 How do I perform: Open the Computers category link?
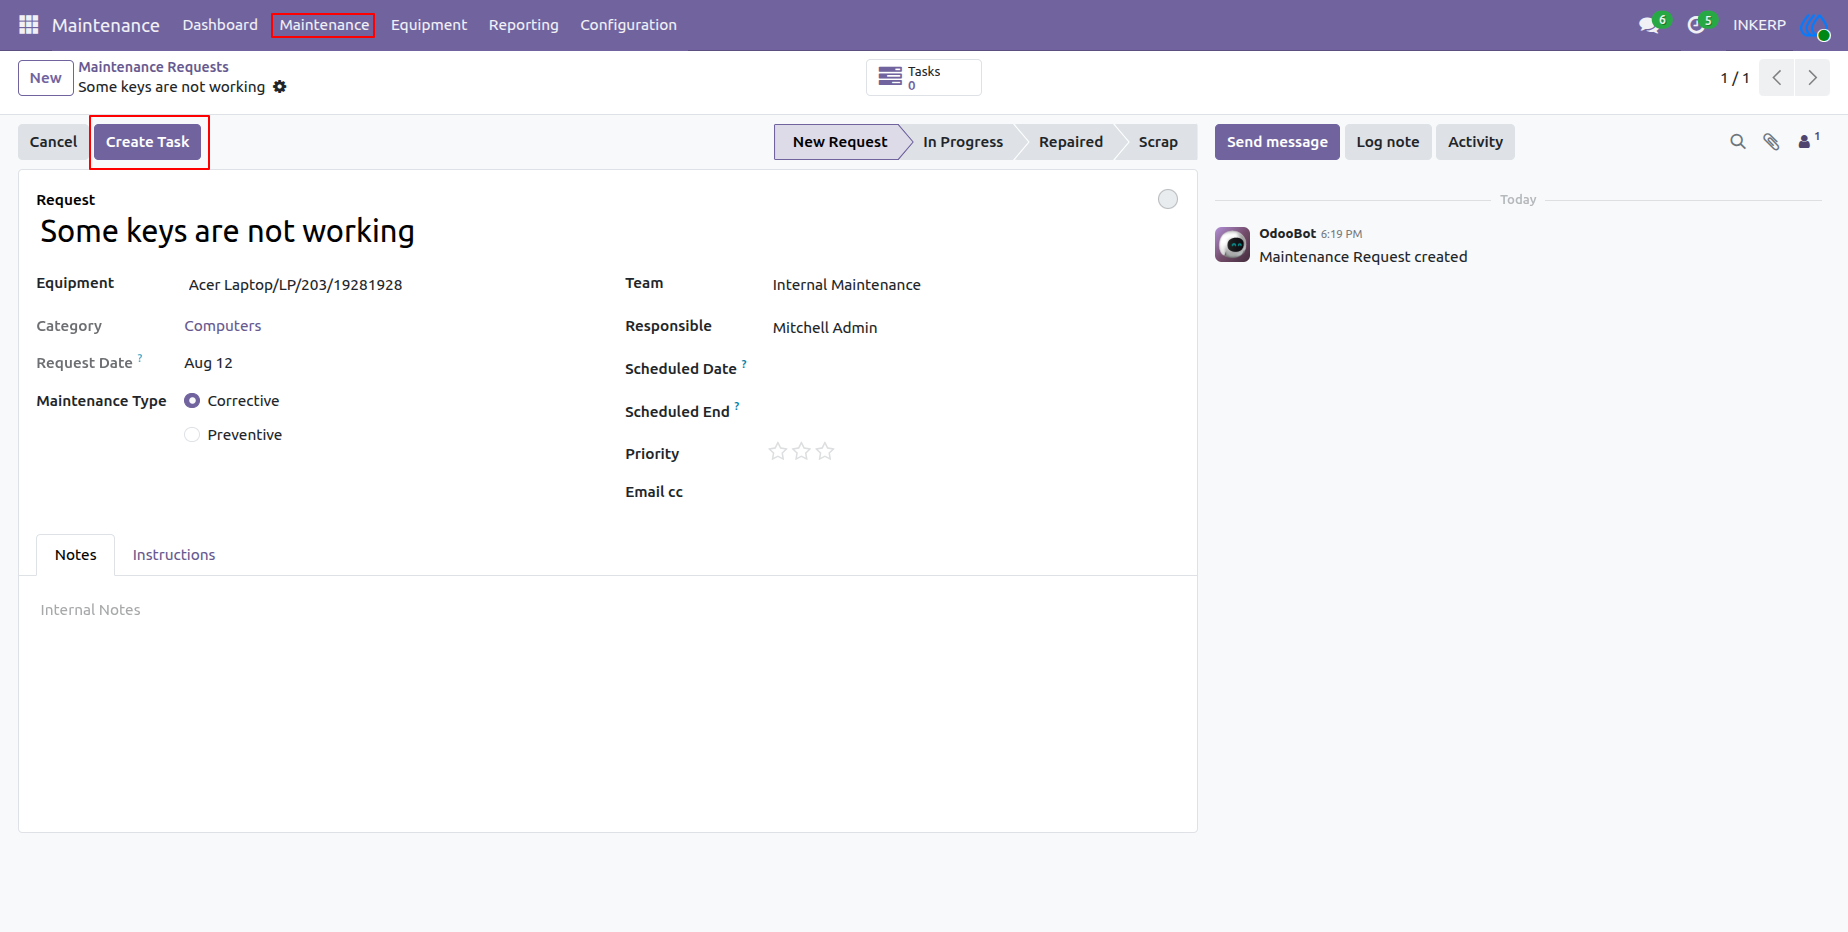[223, 326]
